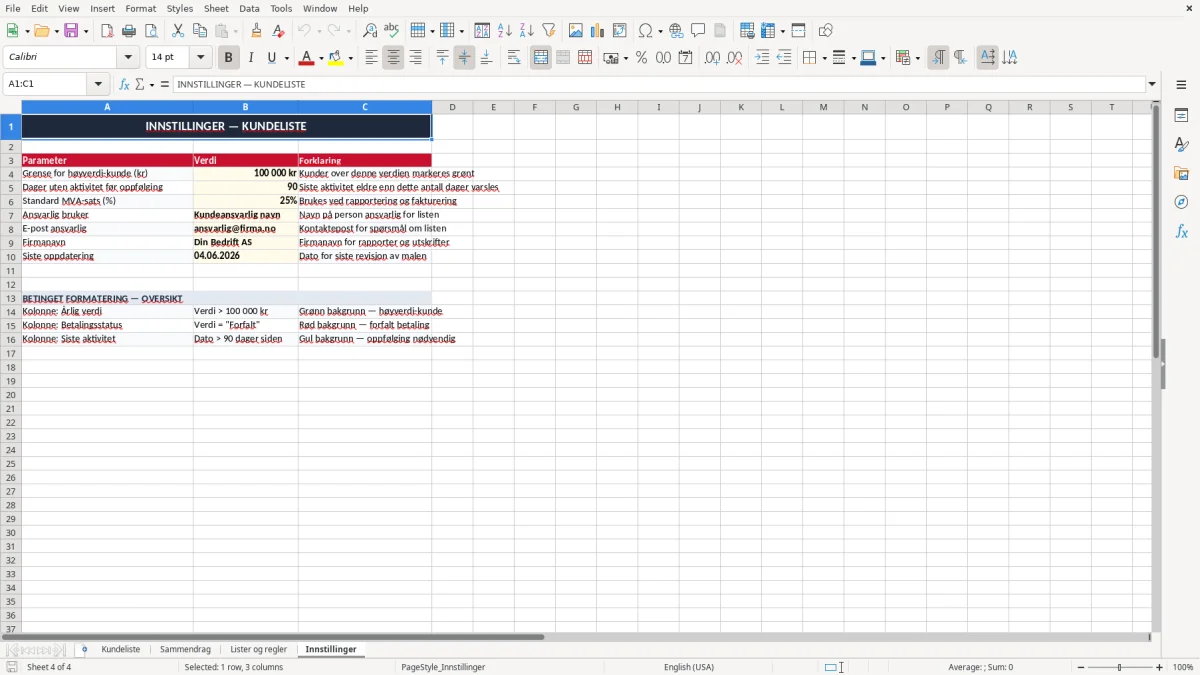Expand Name Box dropdown
Viewport: 1200px width, 675px height.
pos(98,84)
